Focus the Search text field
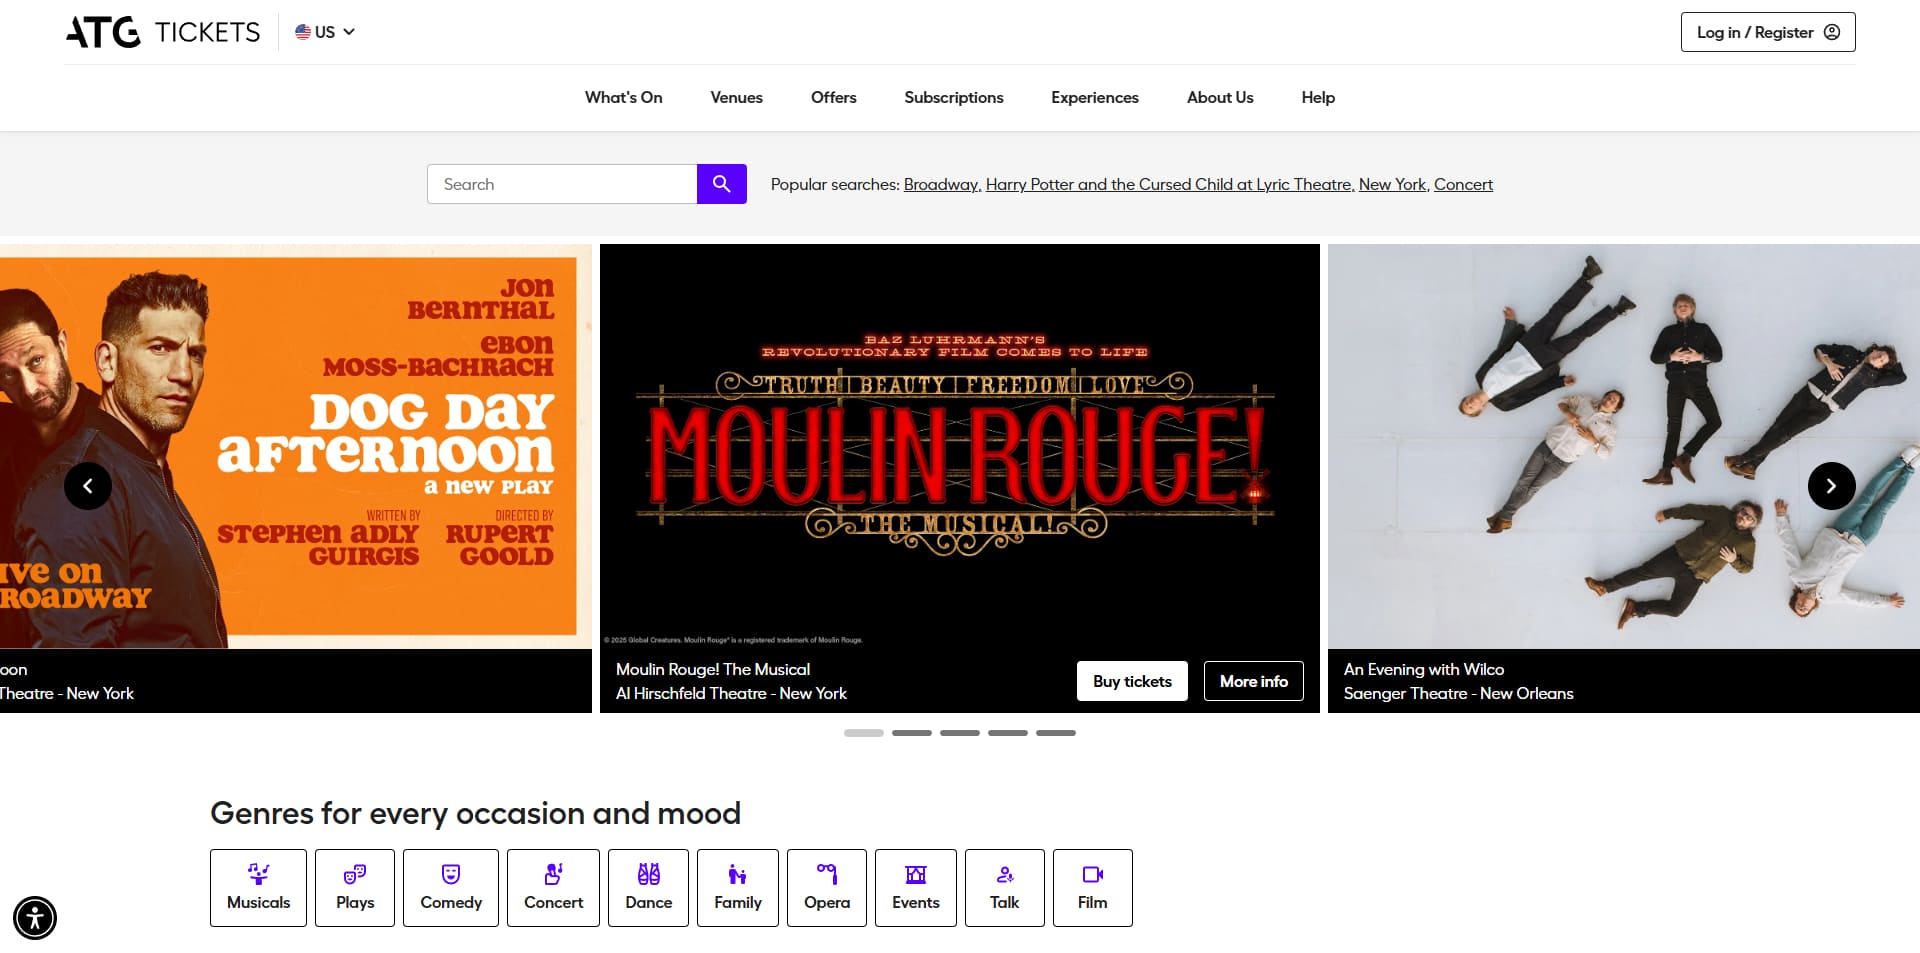This screenshot has height=953, width=1920. (x=562, y=184)
